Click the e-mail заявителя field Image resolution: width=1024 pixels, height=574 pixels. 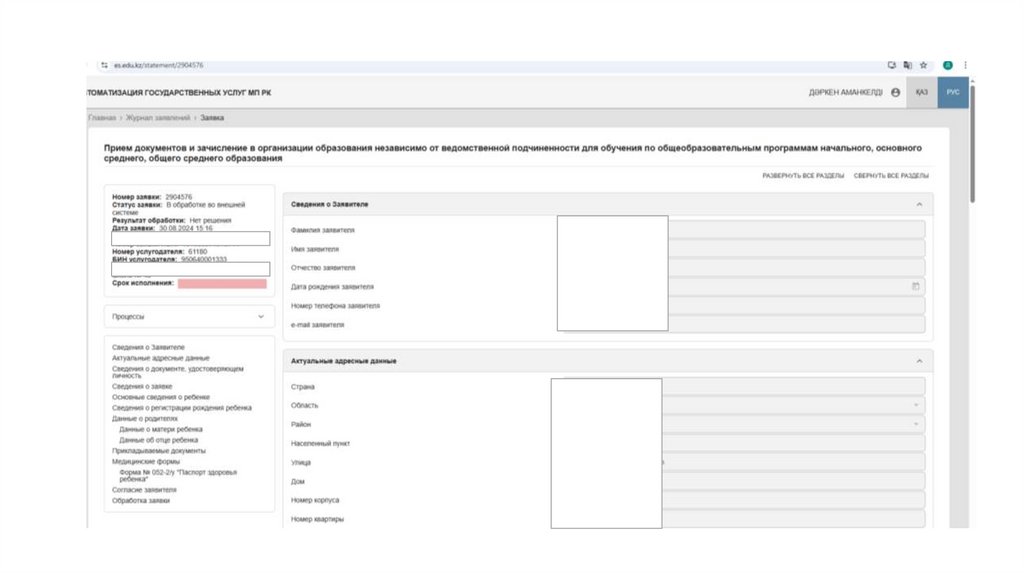(797, 324)
